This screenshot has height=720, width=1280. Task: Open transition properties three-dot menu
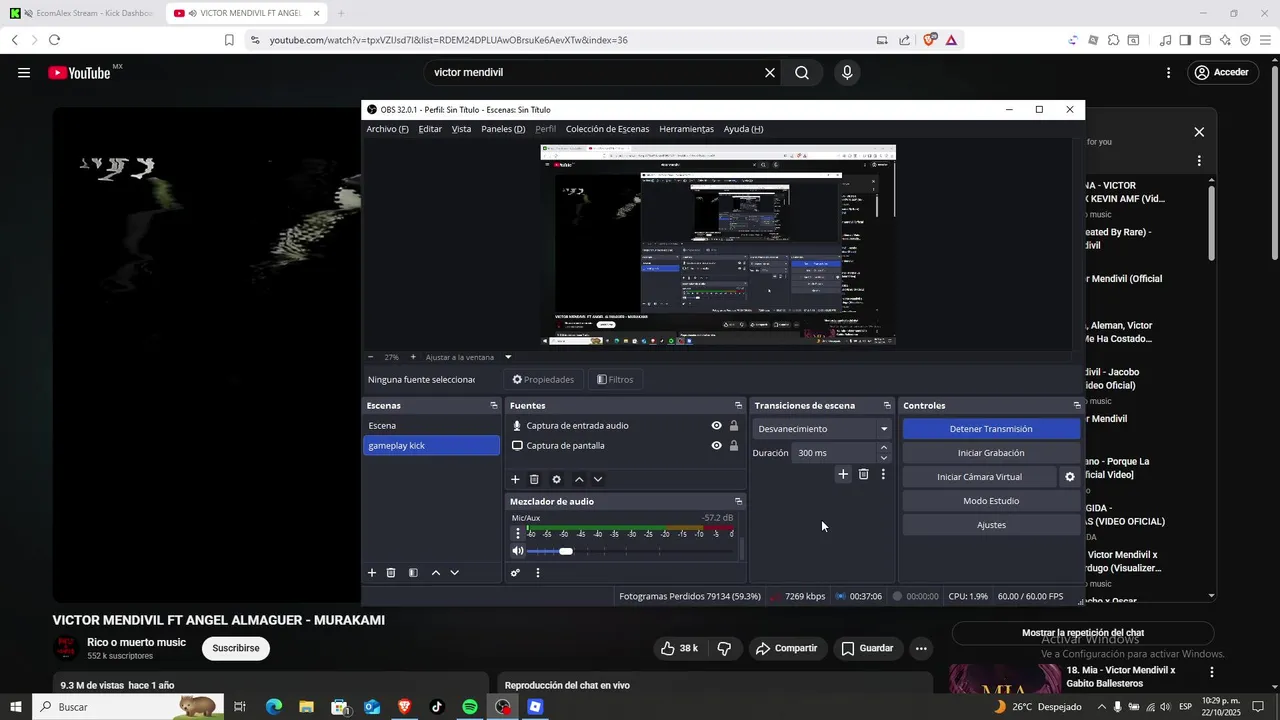pos(883,474)
